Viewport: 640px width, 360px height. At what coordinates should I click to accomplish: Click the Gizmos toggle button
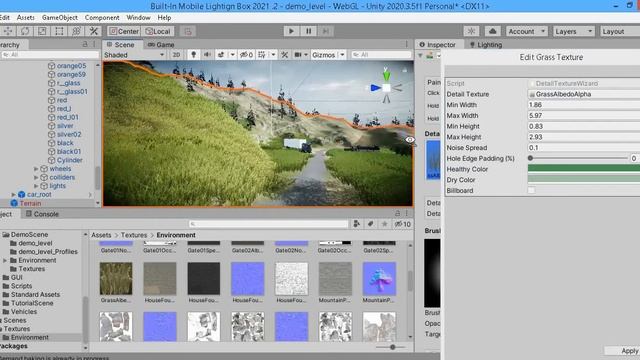click(323, 55)
